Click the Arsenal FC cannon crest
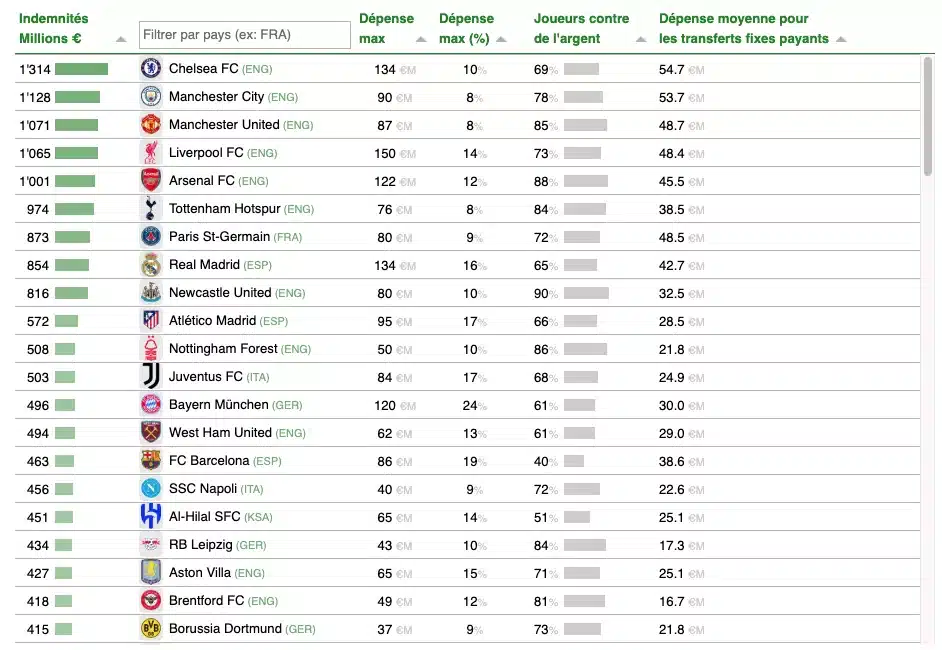Screen dimensions: 942x650 click(151, 181)
